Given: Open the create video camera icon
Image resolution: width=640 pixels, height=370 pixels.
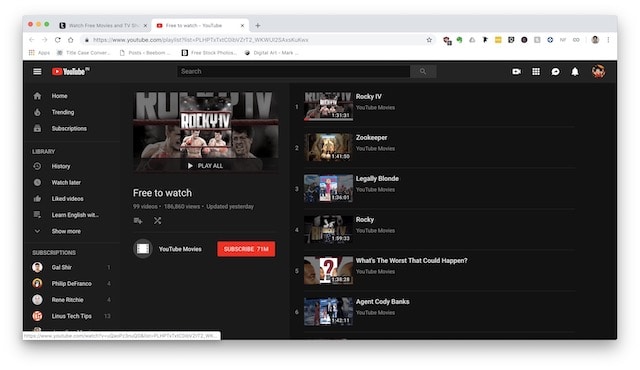Looking at the screenshot, I should [x=516, y=71].
